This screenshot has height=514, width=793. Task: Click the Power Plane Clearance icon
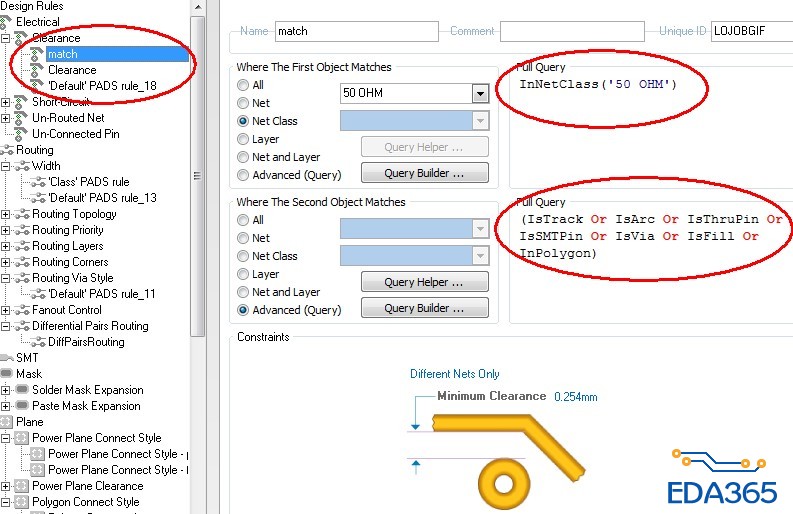coord(22,486)
